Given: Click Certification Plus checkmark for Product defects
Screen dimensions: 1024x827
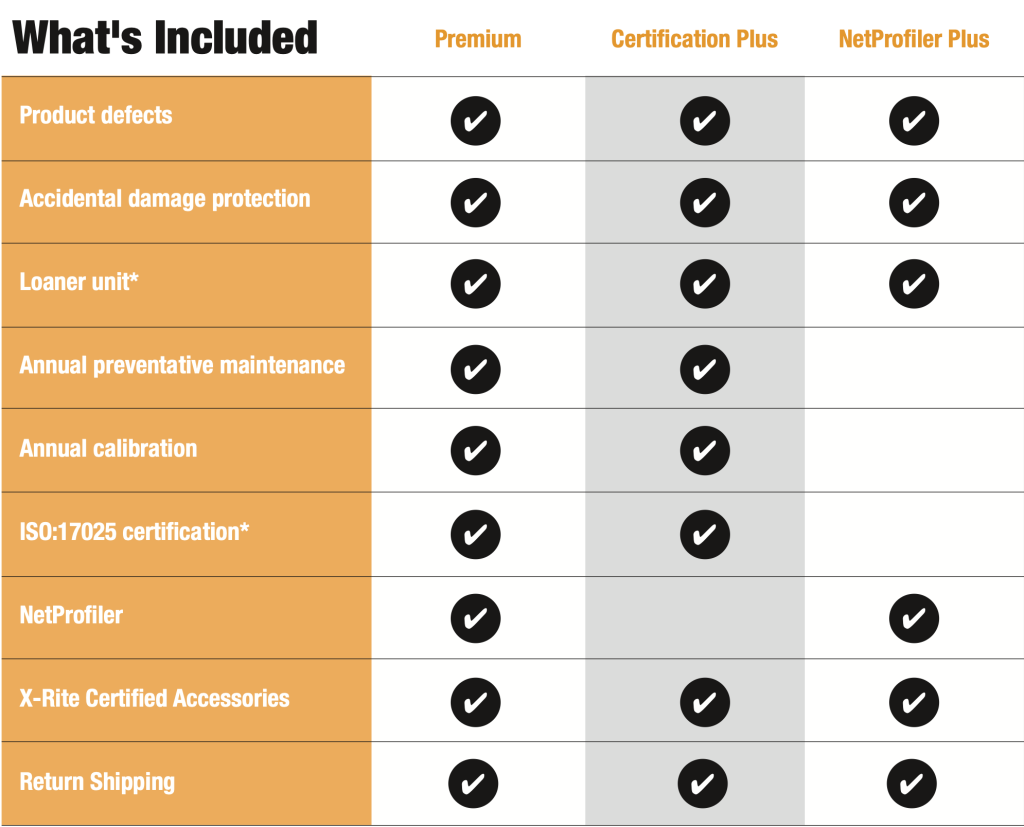Looking at the screenshot, I should (704, 121).
